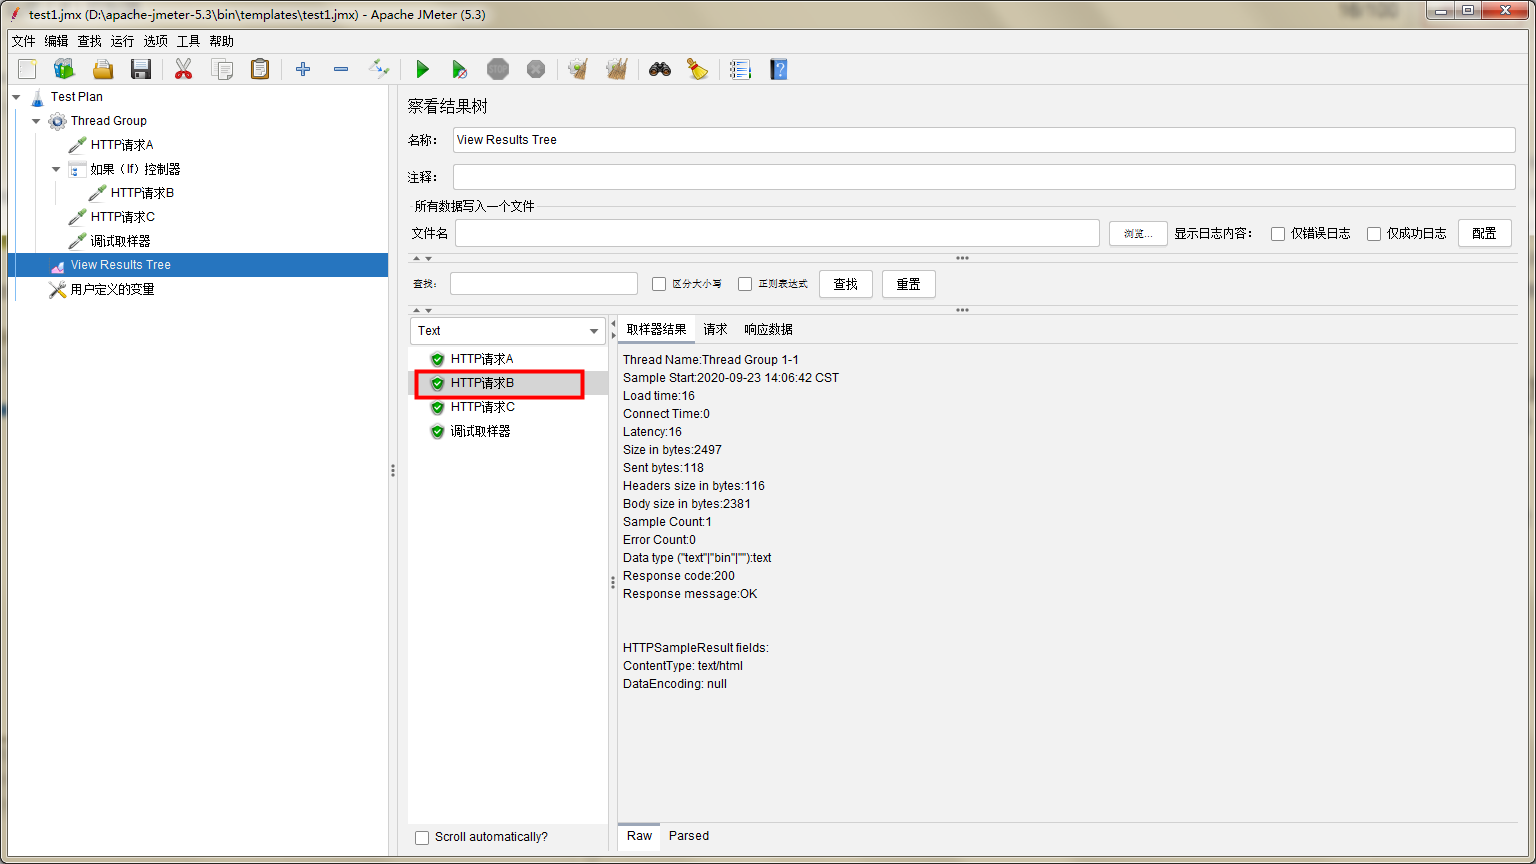The width and height of the screenshot is (1536, 864).
Task: Click the 名称 input field
Action: 984,140
